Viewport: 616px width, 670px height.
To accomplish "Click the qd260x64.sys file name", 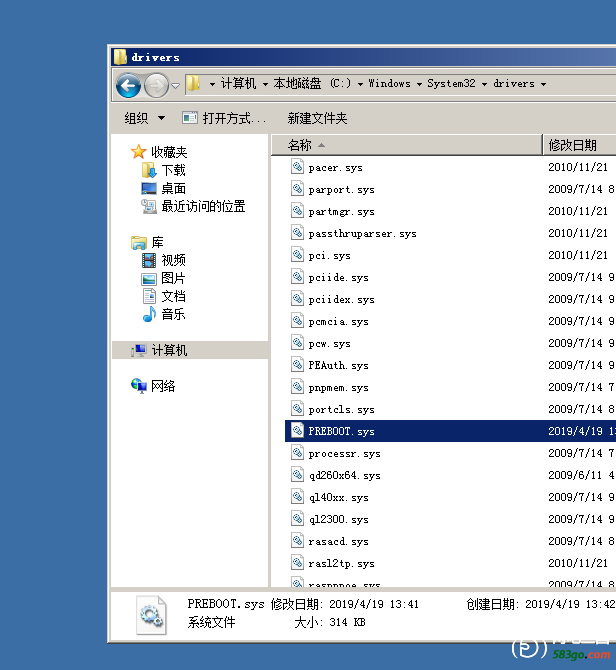I will point(344,475).
